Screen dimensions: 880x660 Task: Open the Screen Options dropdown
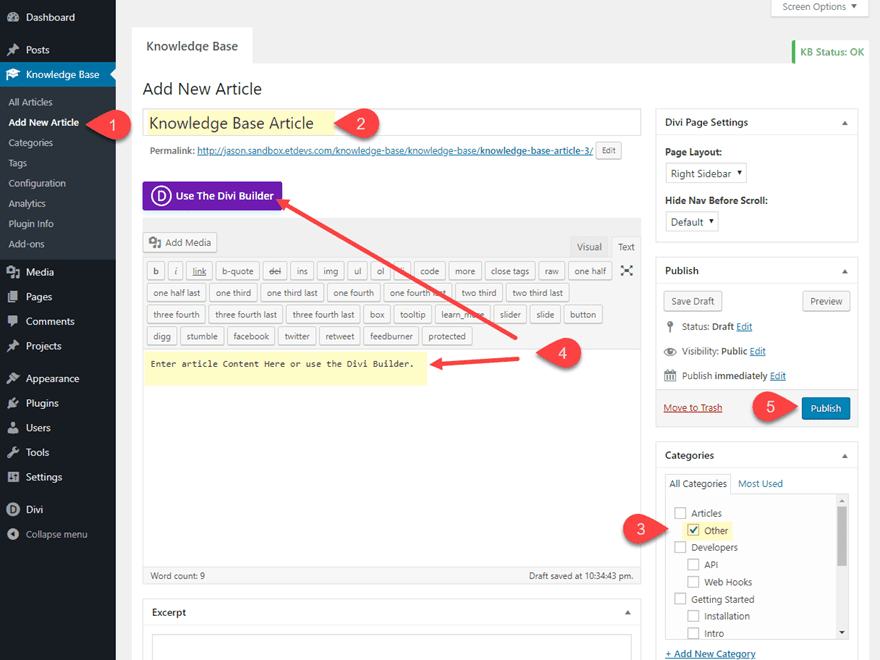818,8
